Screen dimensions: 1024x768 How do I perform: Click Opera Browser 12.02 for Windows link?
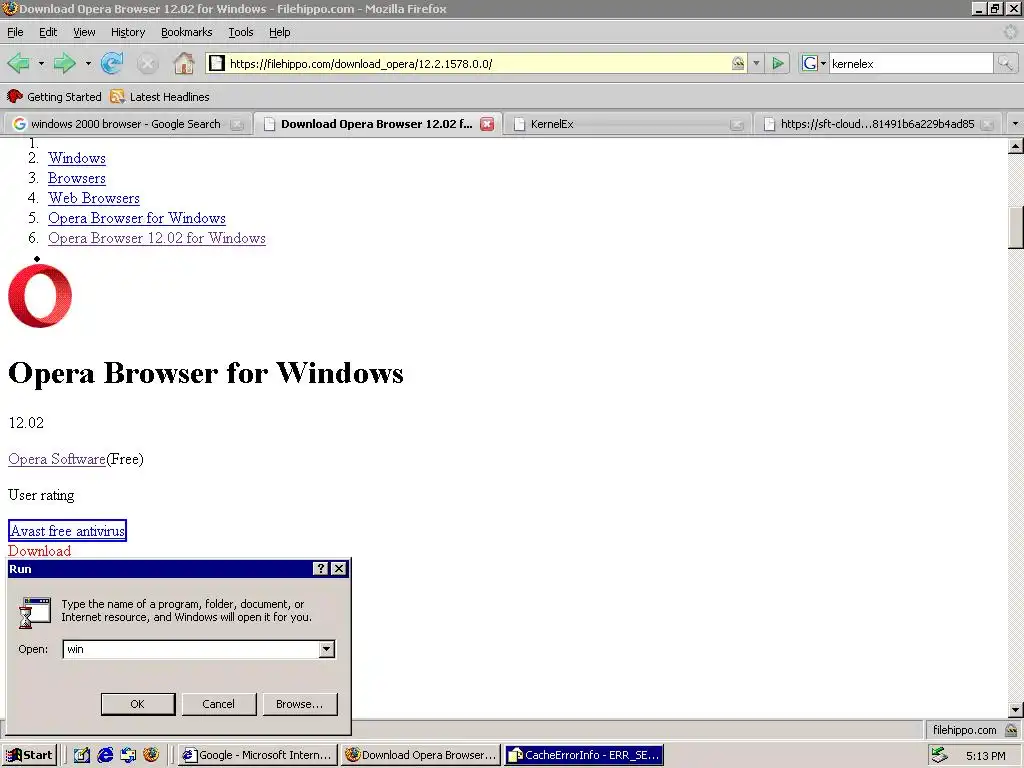[x=157, y=238]
